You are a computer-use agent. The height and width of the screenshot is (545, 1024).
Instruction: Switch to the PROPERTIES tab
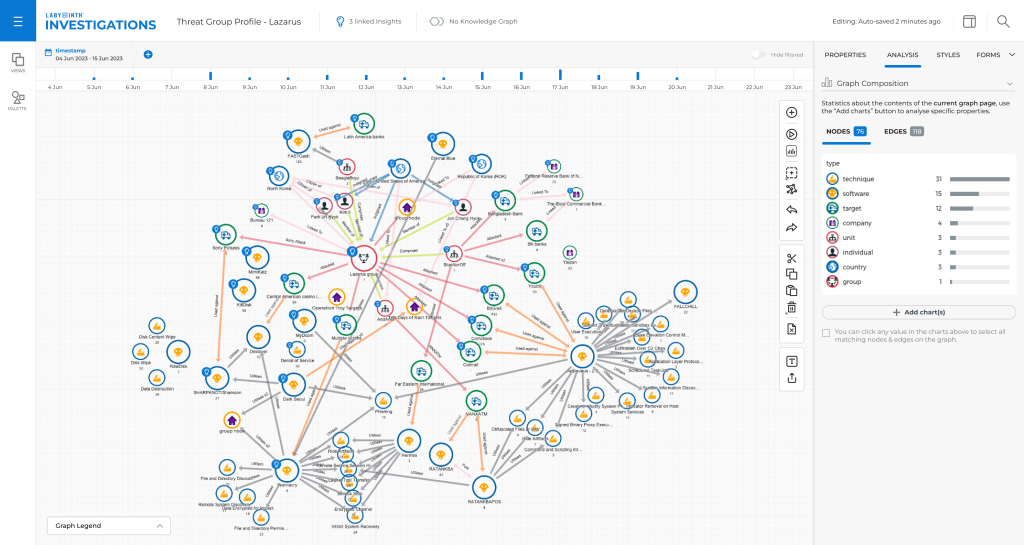click(845, 55)
